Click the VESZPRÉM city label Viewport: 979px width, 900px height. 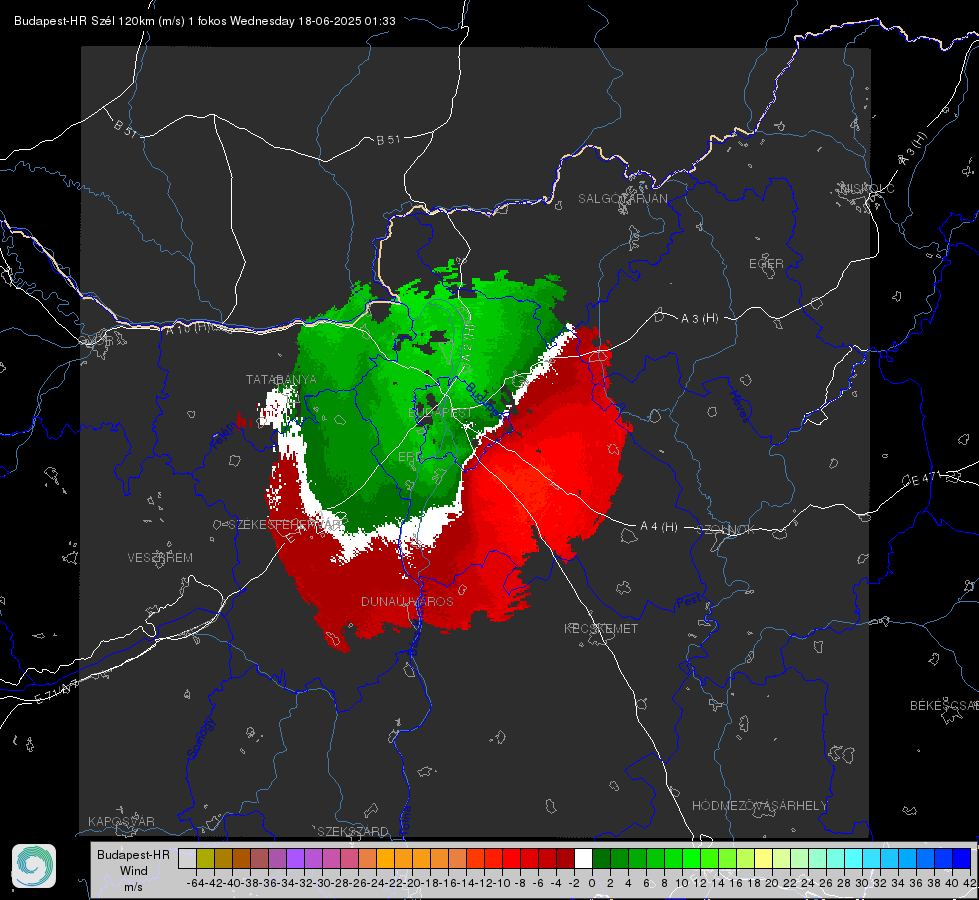[x=160, y=557]
